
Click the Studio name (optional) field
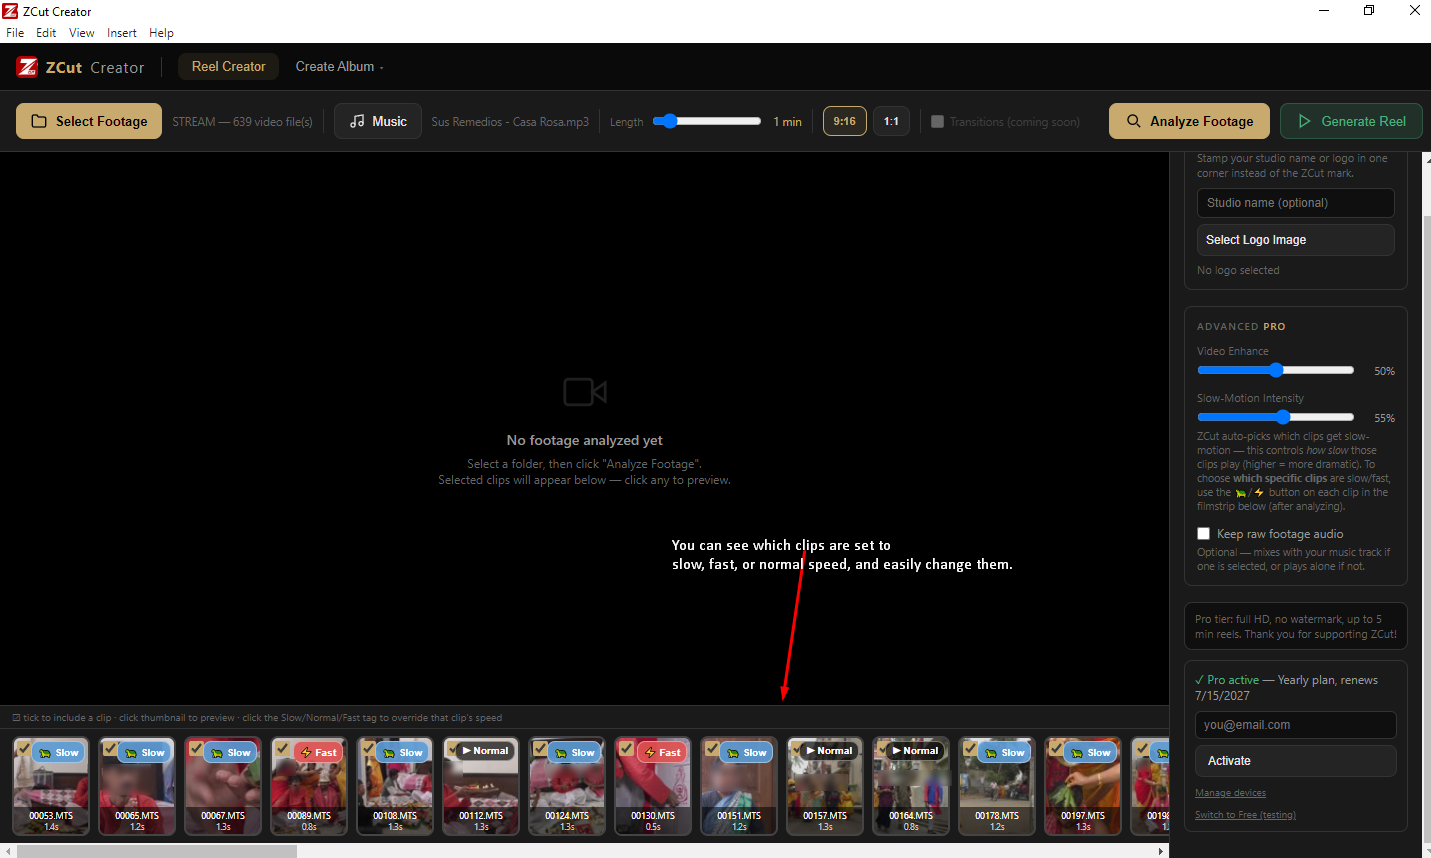coord(1295,203)
